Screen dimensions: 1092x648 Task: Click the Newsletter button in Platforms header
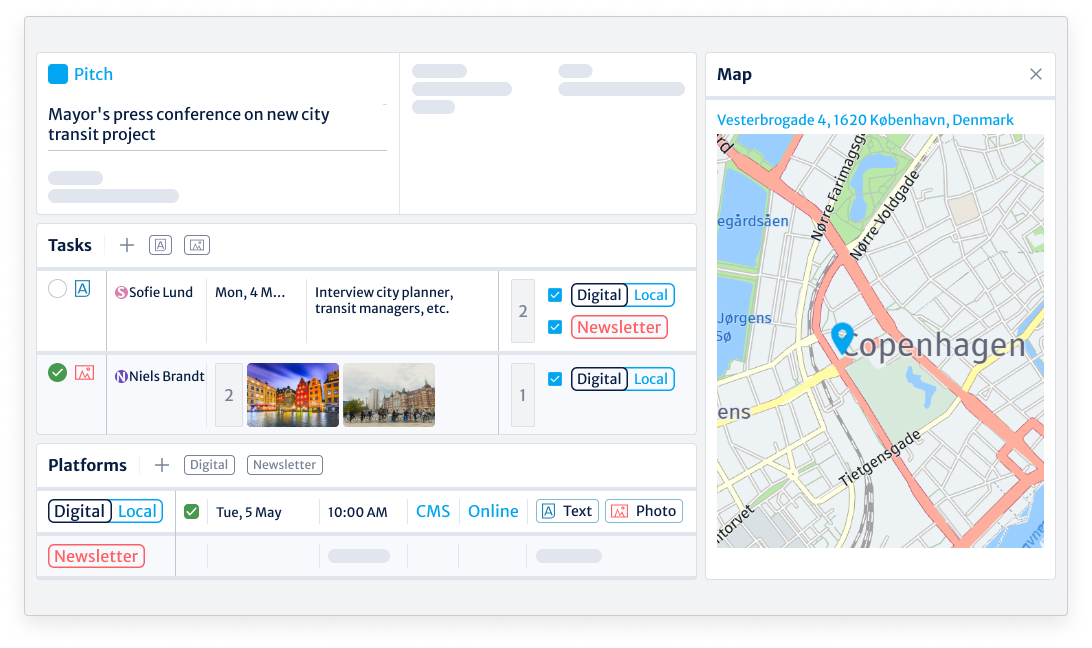click(x=285, y=465)
